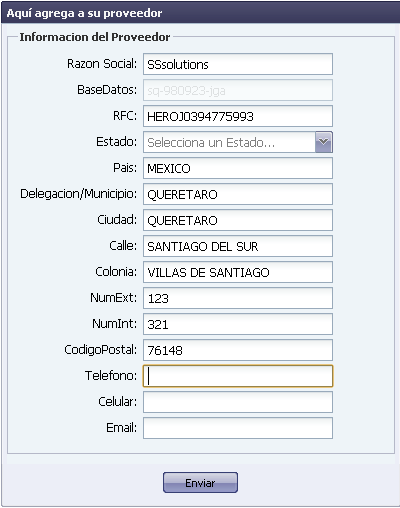Image resolution: width=400 pixels, height=508 pixels.
Task: Click the NumExt field with 123
Action: pos(238,298)
